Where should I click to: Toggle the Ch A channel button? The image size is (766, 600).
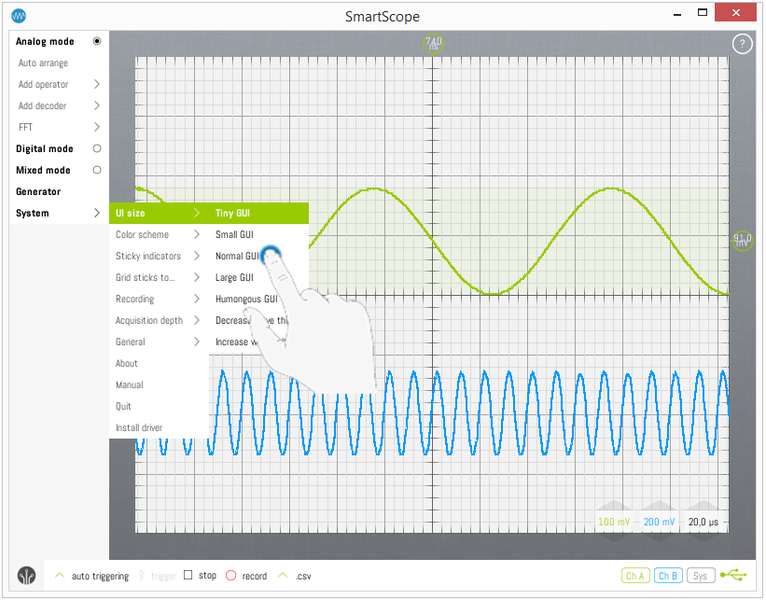click(635, 576)
